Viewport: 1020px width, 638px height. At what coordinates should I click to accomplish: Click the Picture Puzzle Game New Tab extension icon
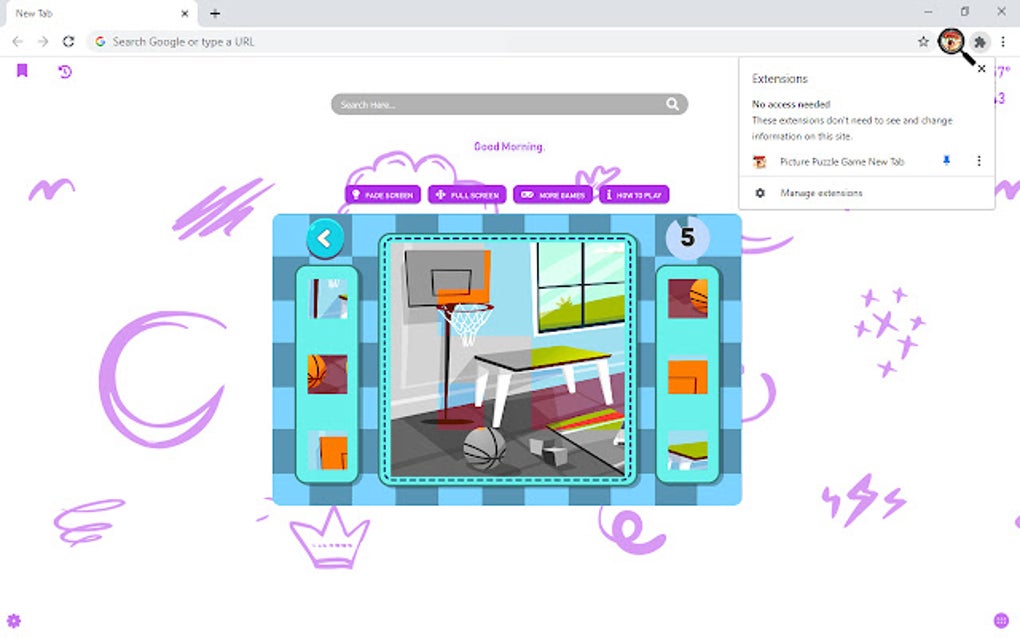760,161
